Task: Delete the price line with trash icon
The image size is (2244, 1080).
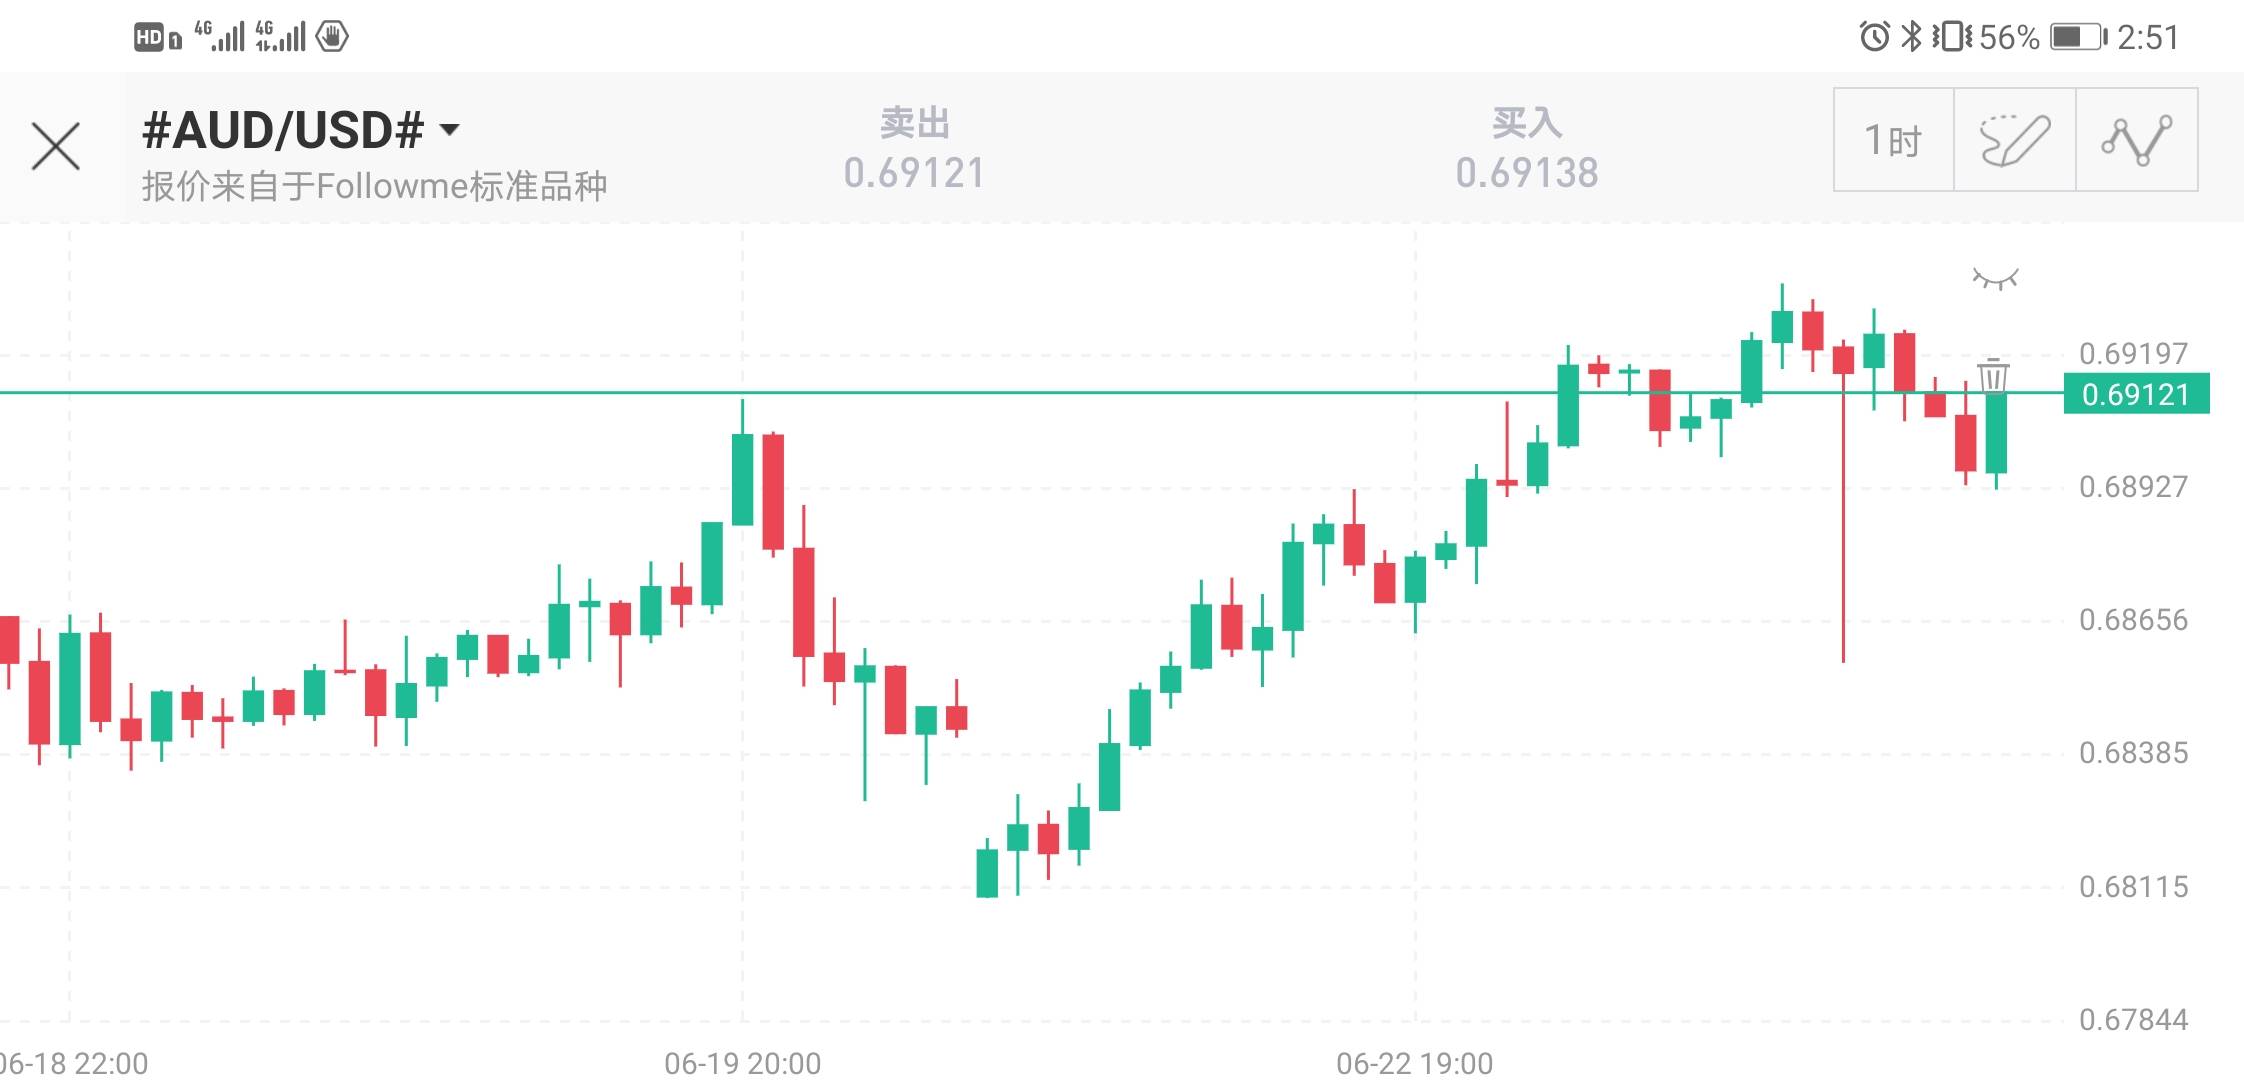Action: [1993, 375]
